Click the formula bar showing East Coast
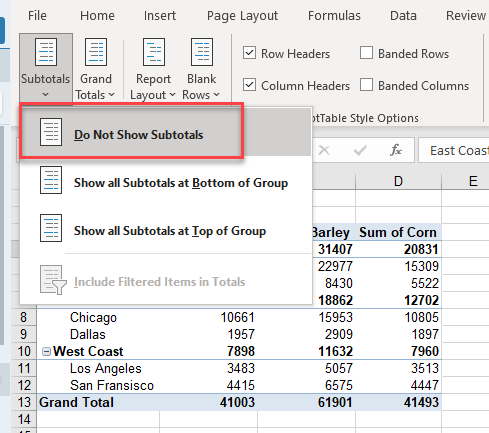The image size is (489, 433). 454,151
